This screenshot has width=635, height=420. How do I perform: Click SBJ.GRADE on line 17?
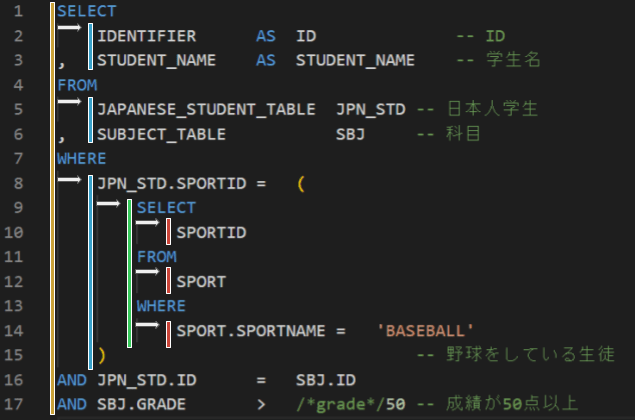coord(141,405)
